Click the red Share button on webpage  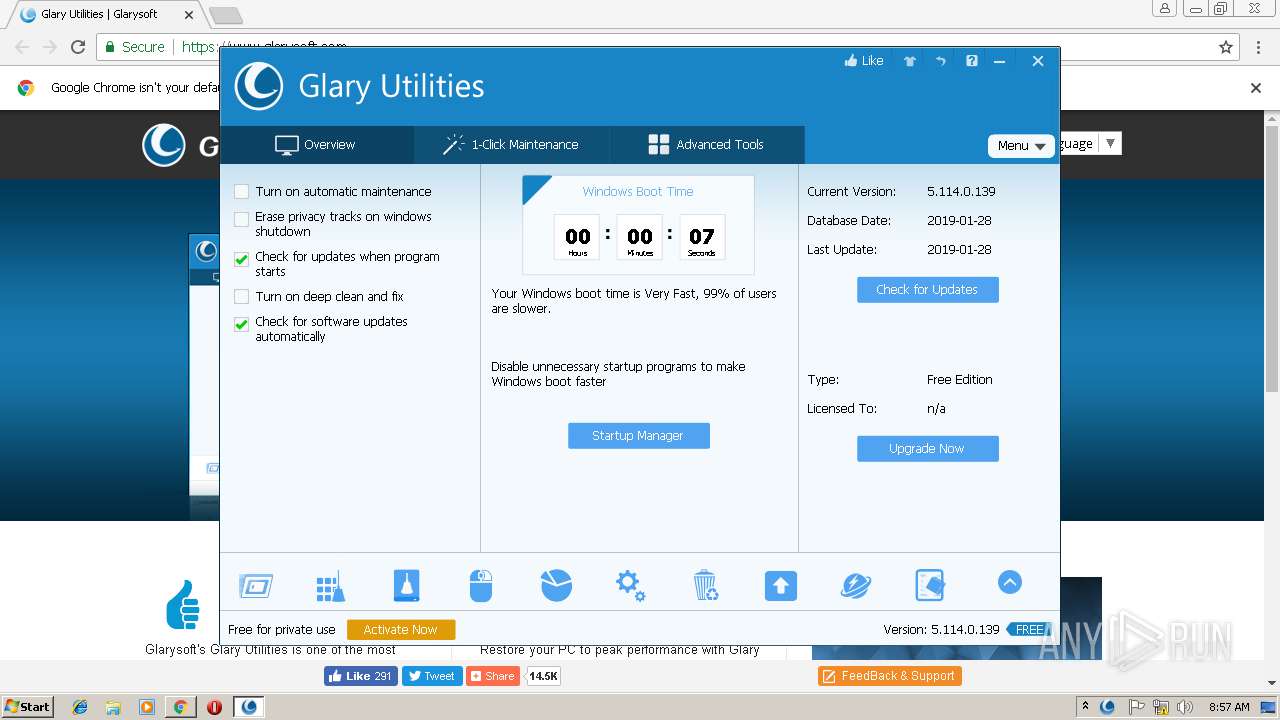(x=492, y=676)
